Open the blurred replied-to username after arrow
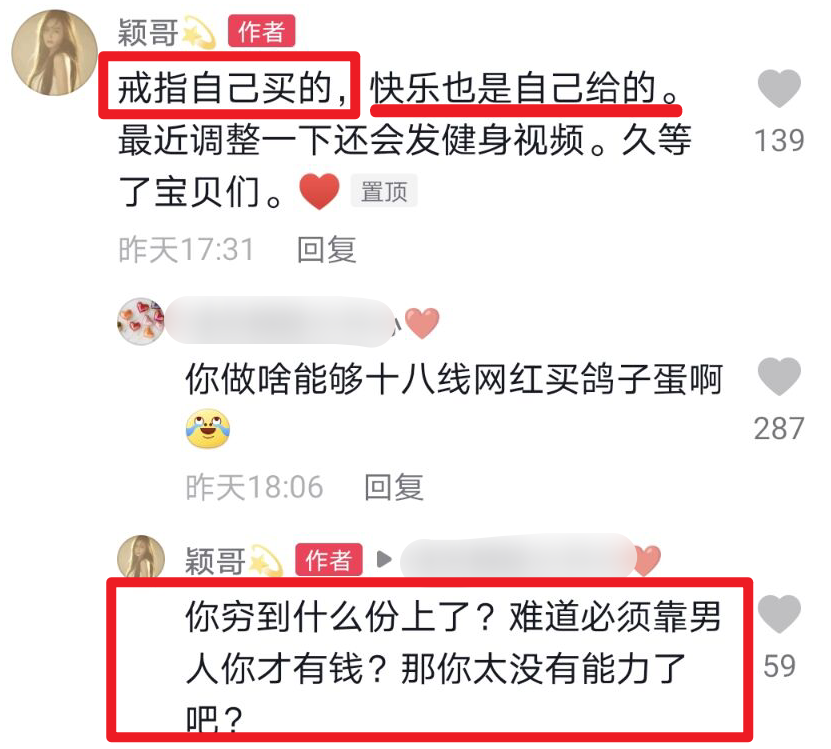This screenshot has width=831, height=749. coord(518,557)
